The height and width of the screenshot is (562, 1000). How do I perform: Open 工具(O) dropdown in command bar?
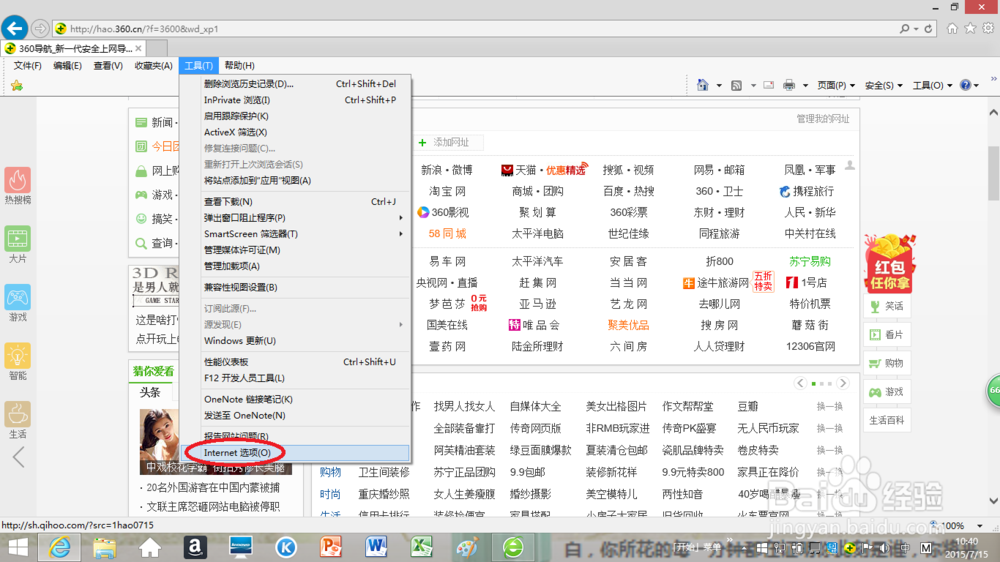[932, 85]
